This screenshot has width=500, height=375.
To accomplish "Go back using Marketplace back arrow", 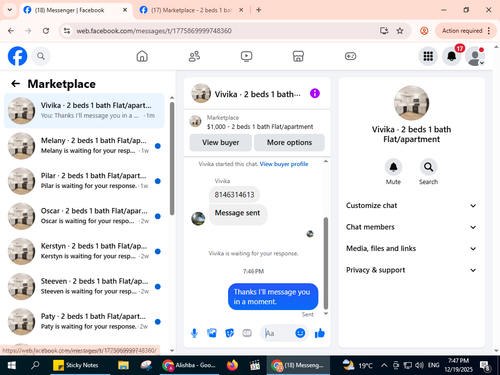I will [x=15, y=84].
